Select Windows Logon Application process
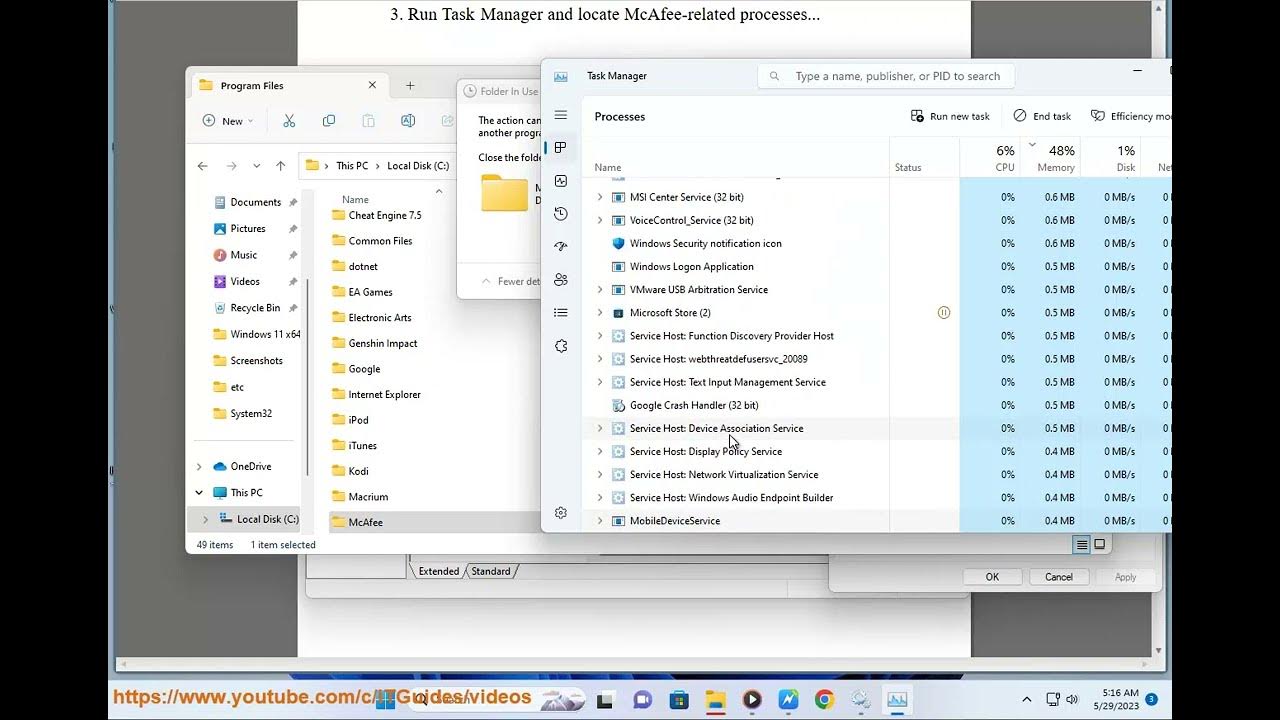The width and height of the screenshot is (1280, 720). click(691, 266)
